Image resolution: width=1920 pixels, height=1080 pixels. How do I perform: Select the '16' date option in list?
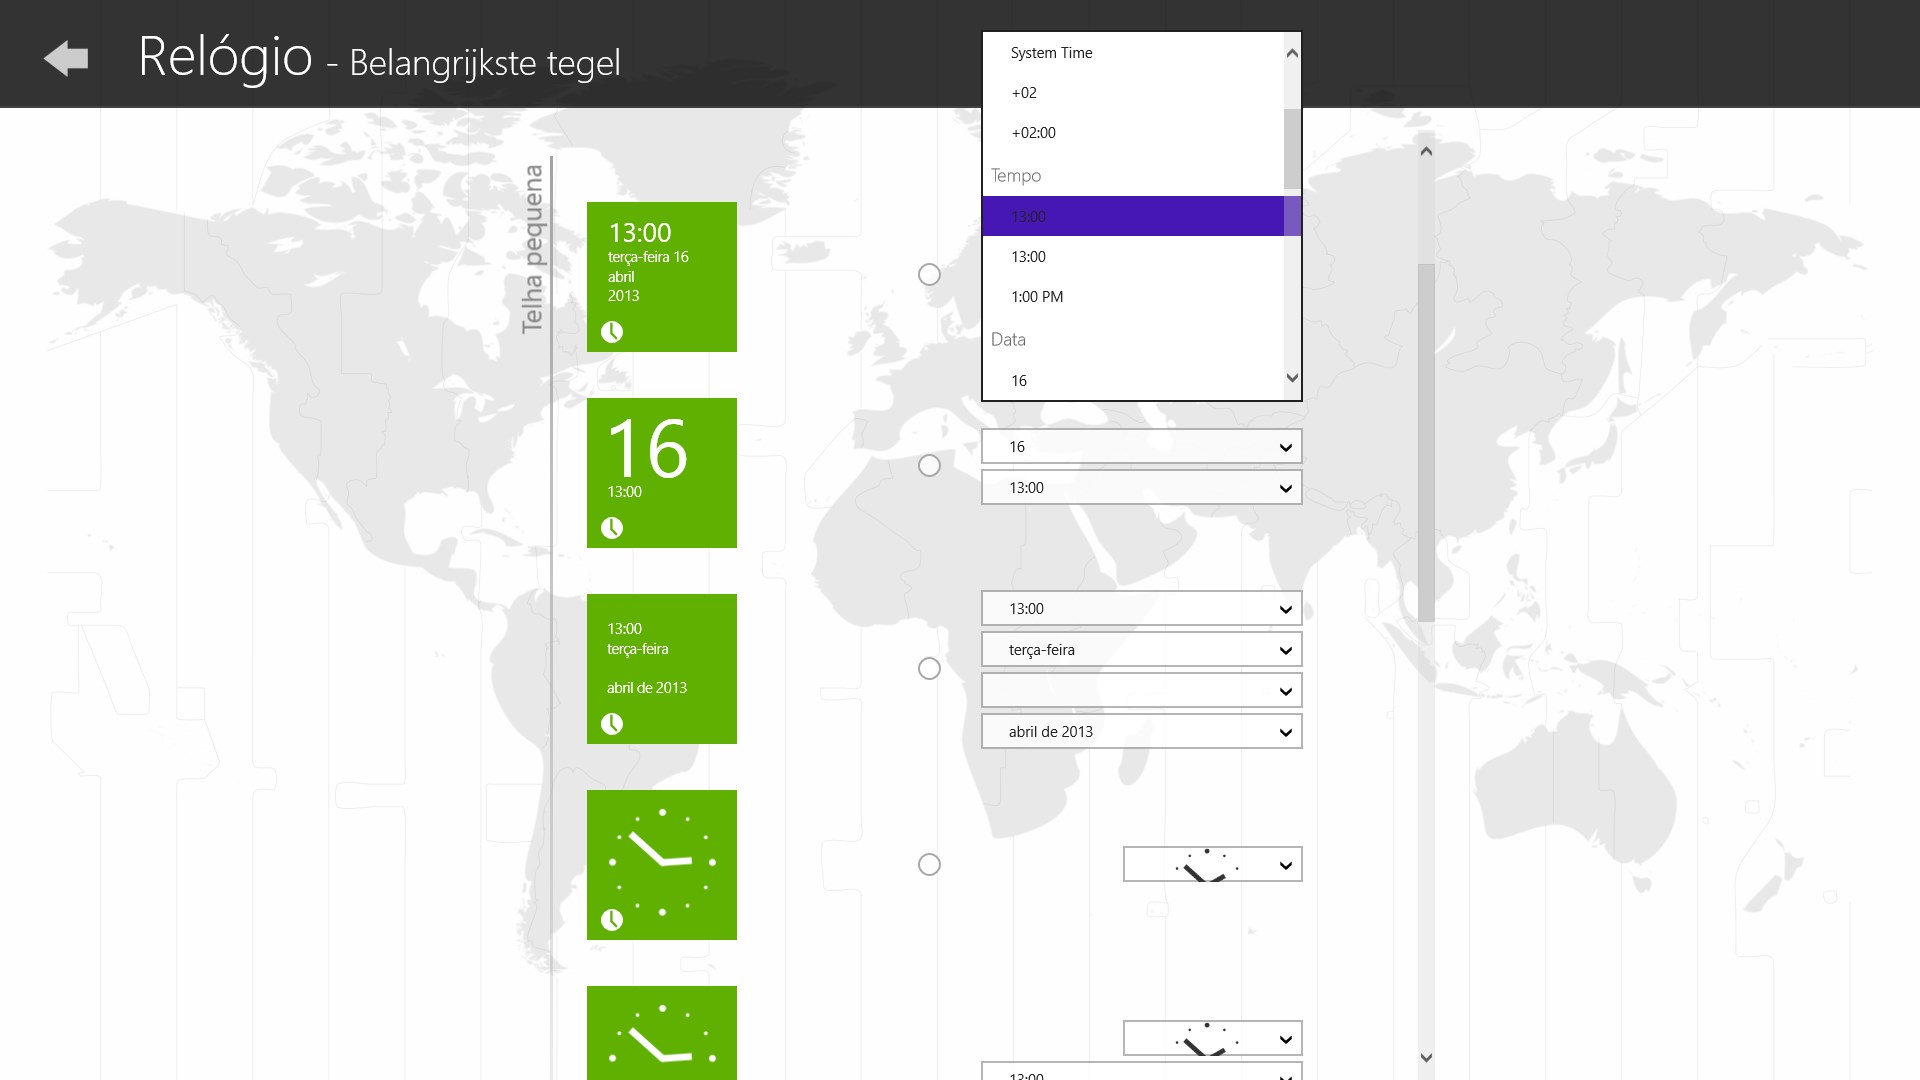[x=1133, y=381]
